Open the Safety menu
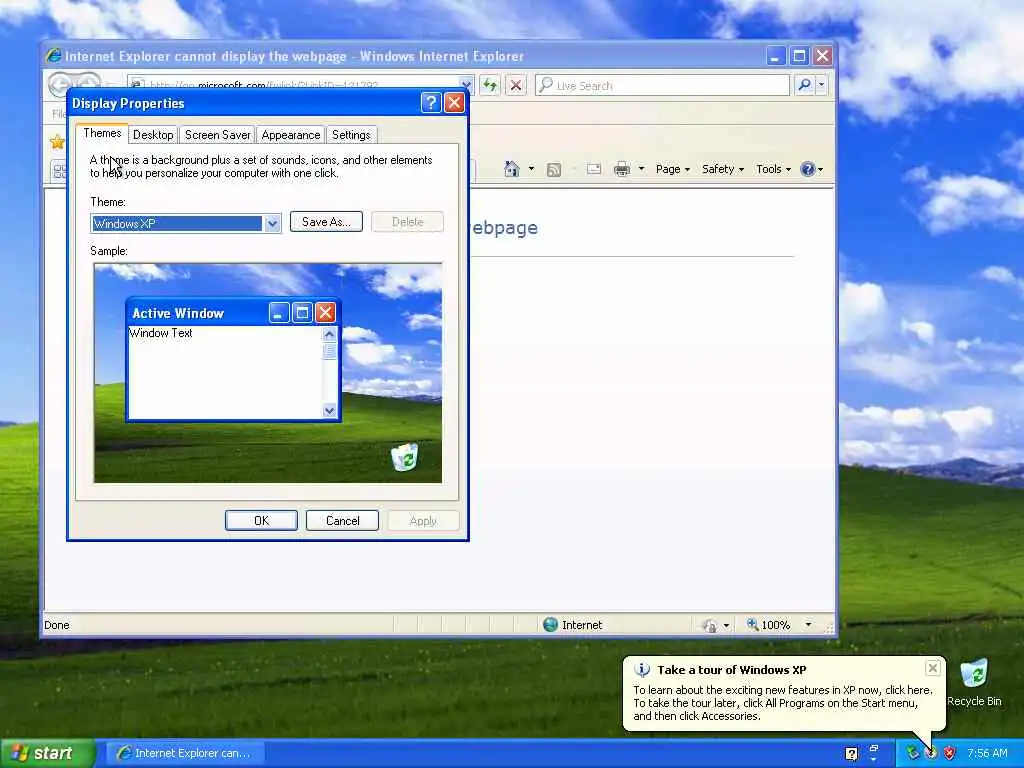Viewport: 1024px width, 768px height. click(x=723, y=169)
